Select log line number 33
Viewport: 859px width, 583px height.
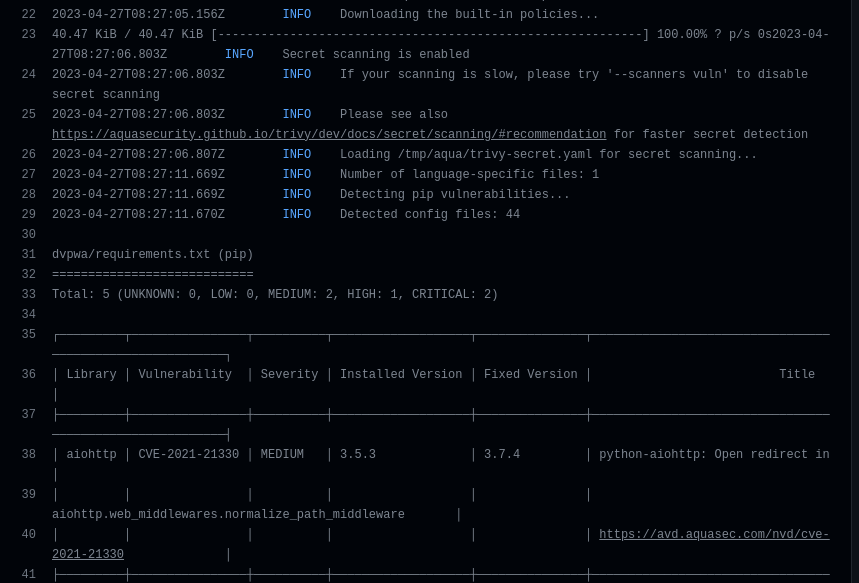click(x=28, y=294)
